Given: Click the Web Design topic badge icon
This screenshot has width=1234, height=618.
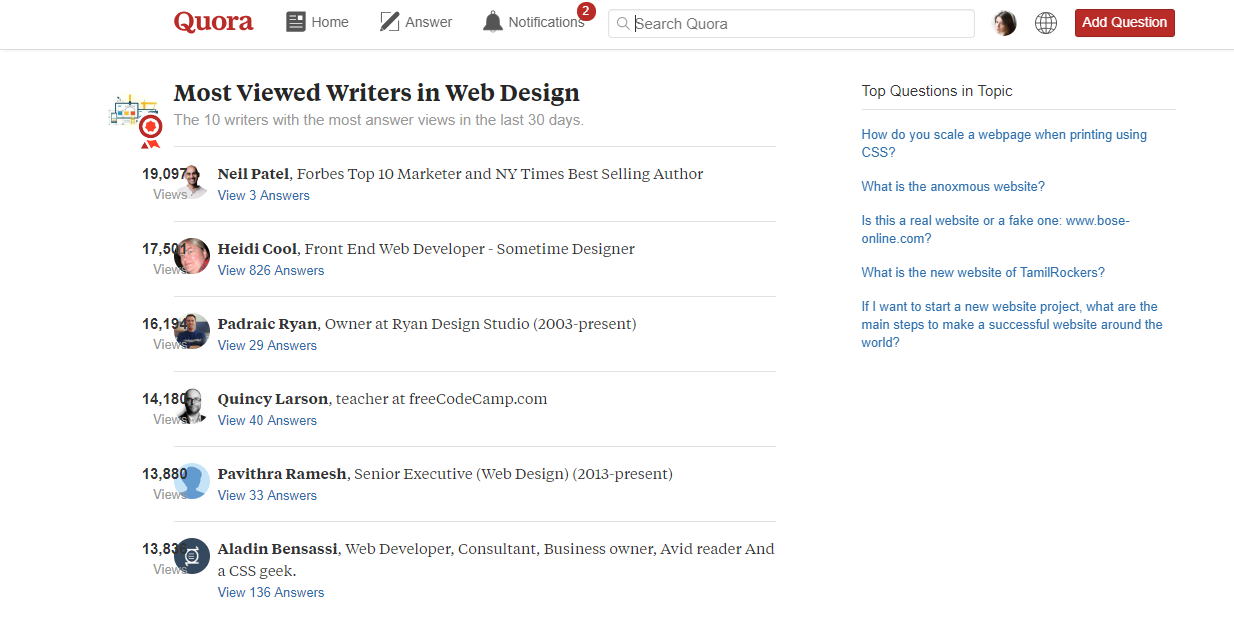Looking at the screenshot, I should point(135,121).
